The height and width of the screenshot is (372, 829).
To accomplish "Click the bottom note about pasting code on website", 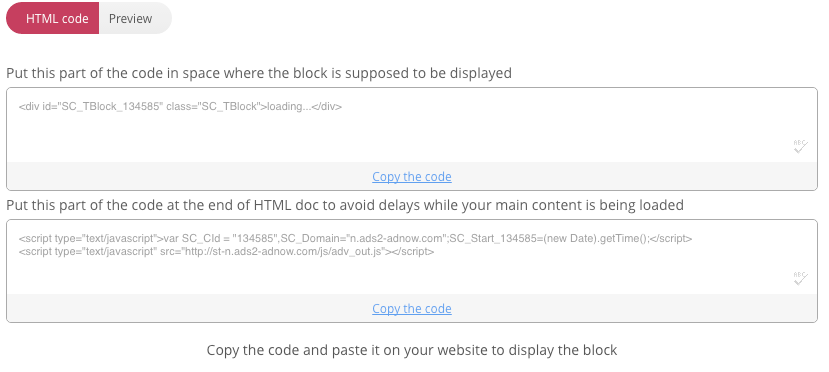I will [412, 350].
